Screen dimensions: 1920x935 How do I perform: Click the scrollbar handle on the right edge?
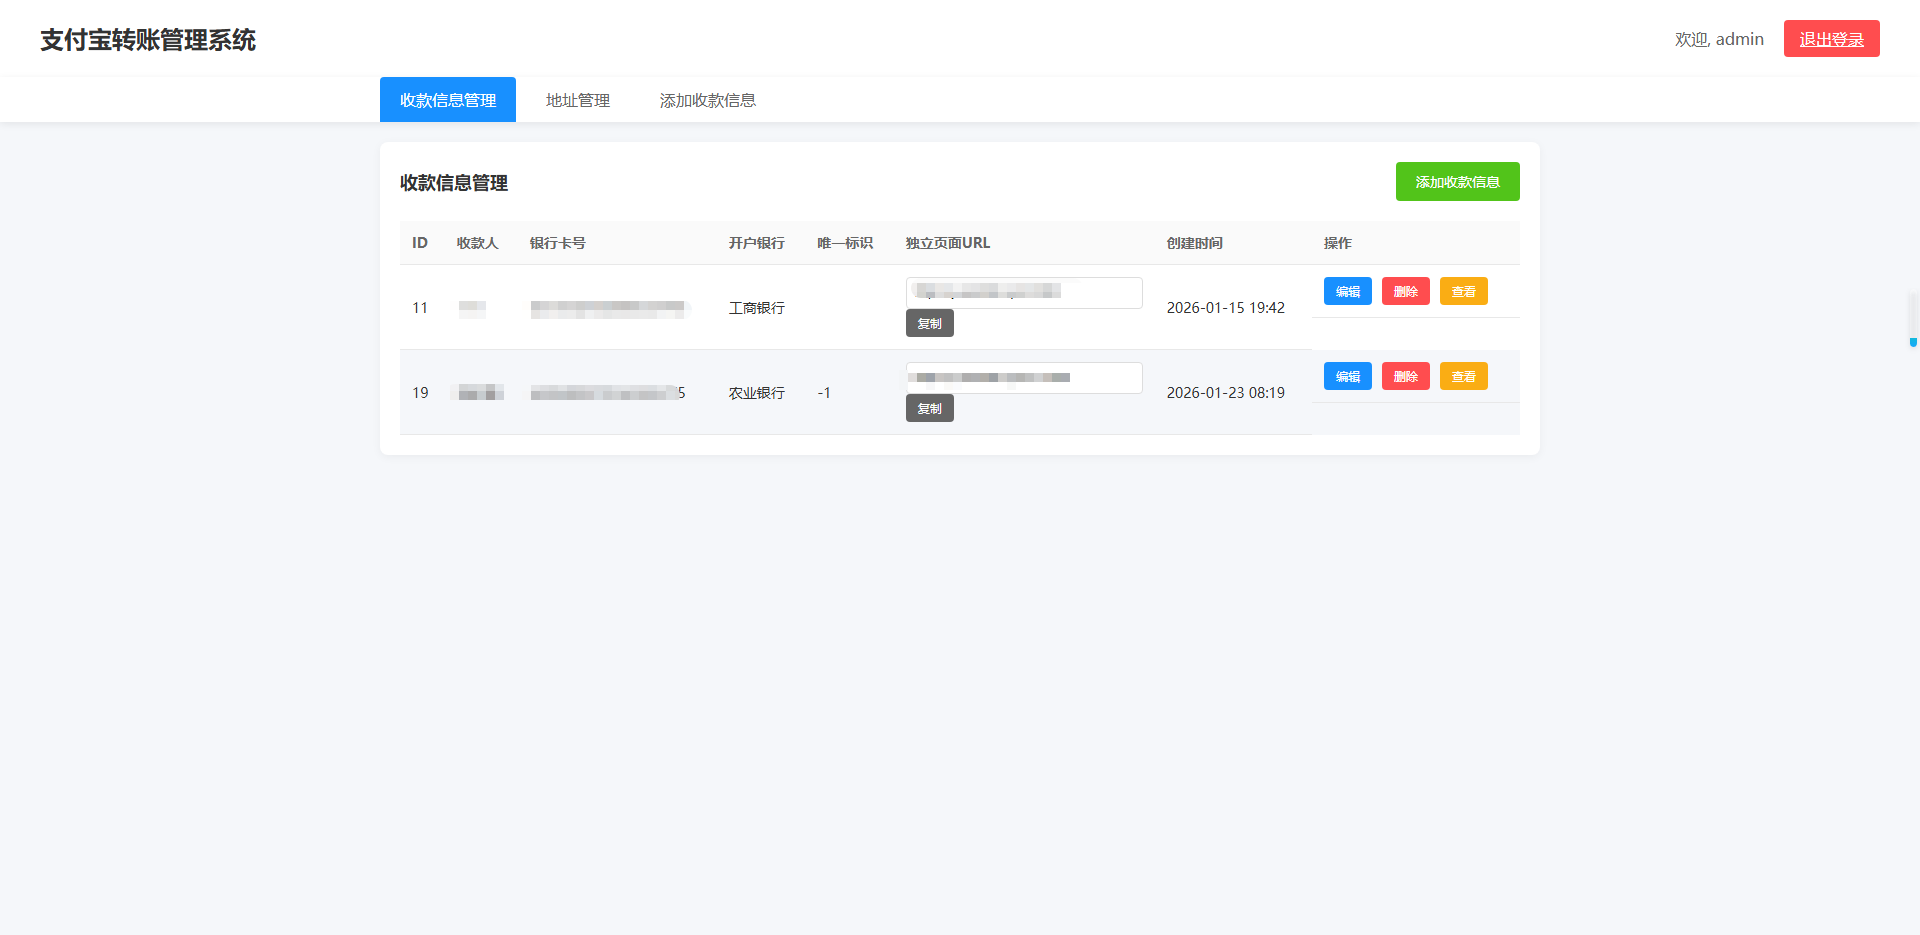point(1912,320)
